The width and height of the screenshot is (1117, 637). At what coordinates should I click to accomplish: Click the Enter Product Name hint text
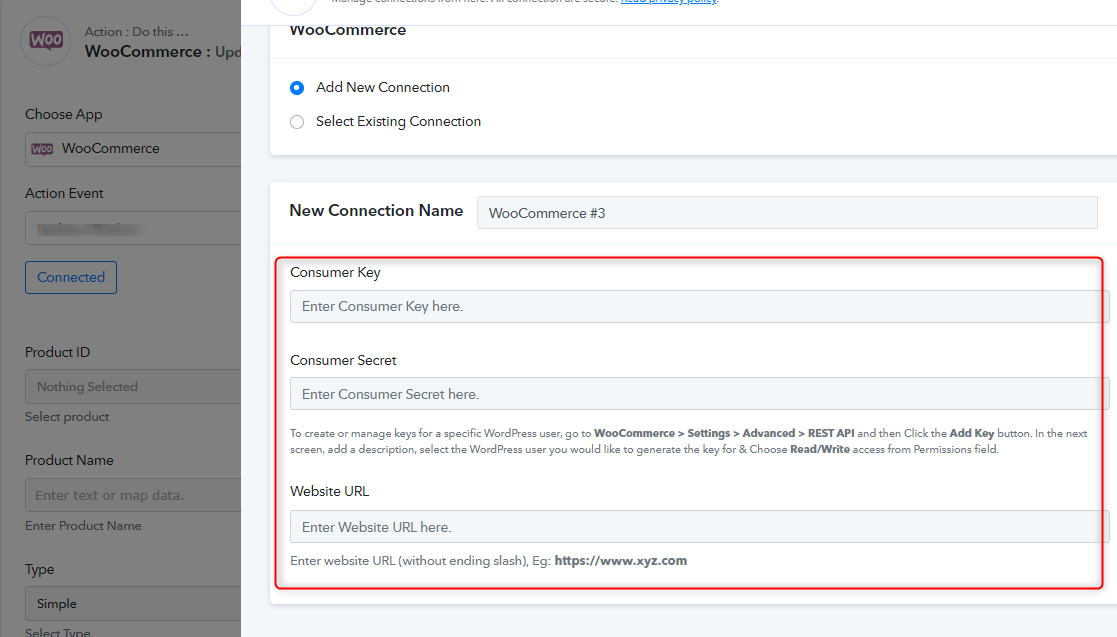coord(83,526)
